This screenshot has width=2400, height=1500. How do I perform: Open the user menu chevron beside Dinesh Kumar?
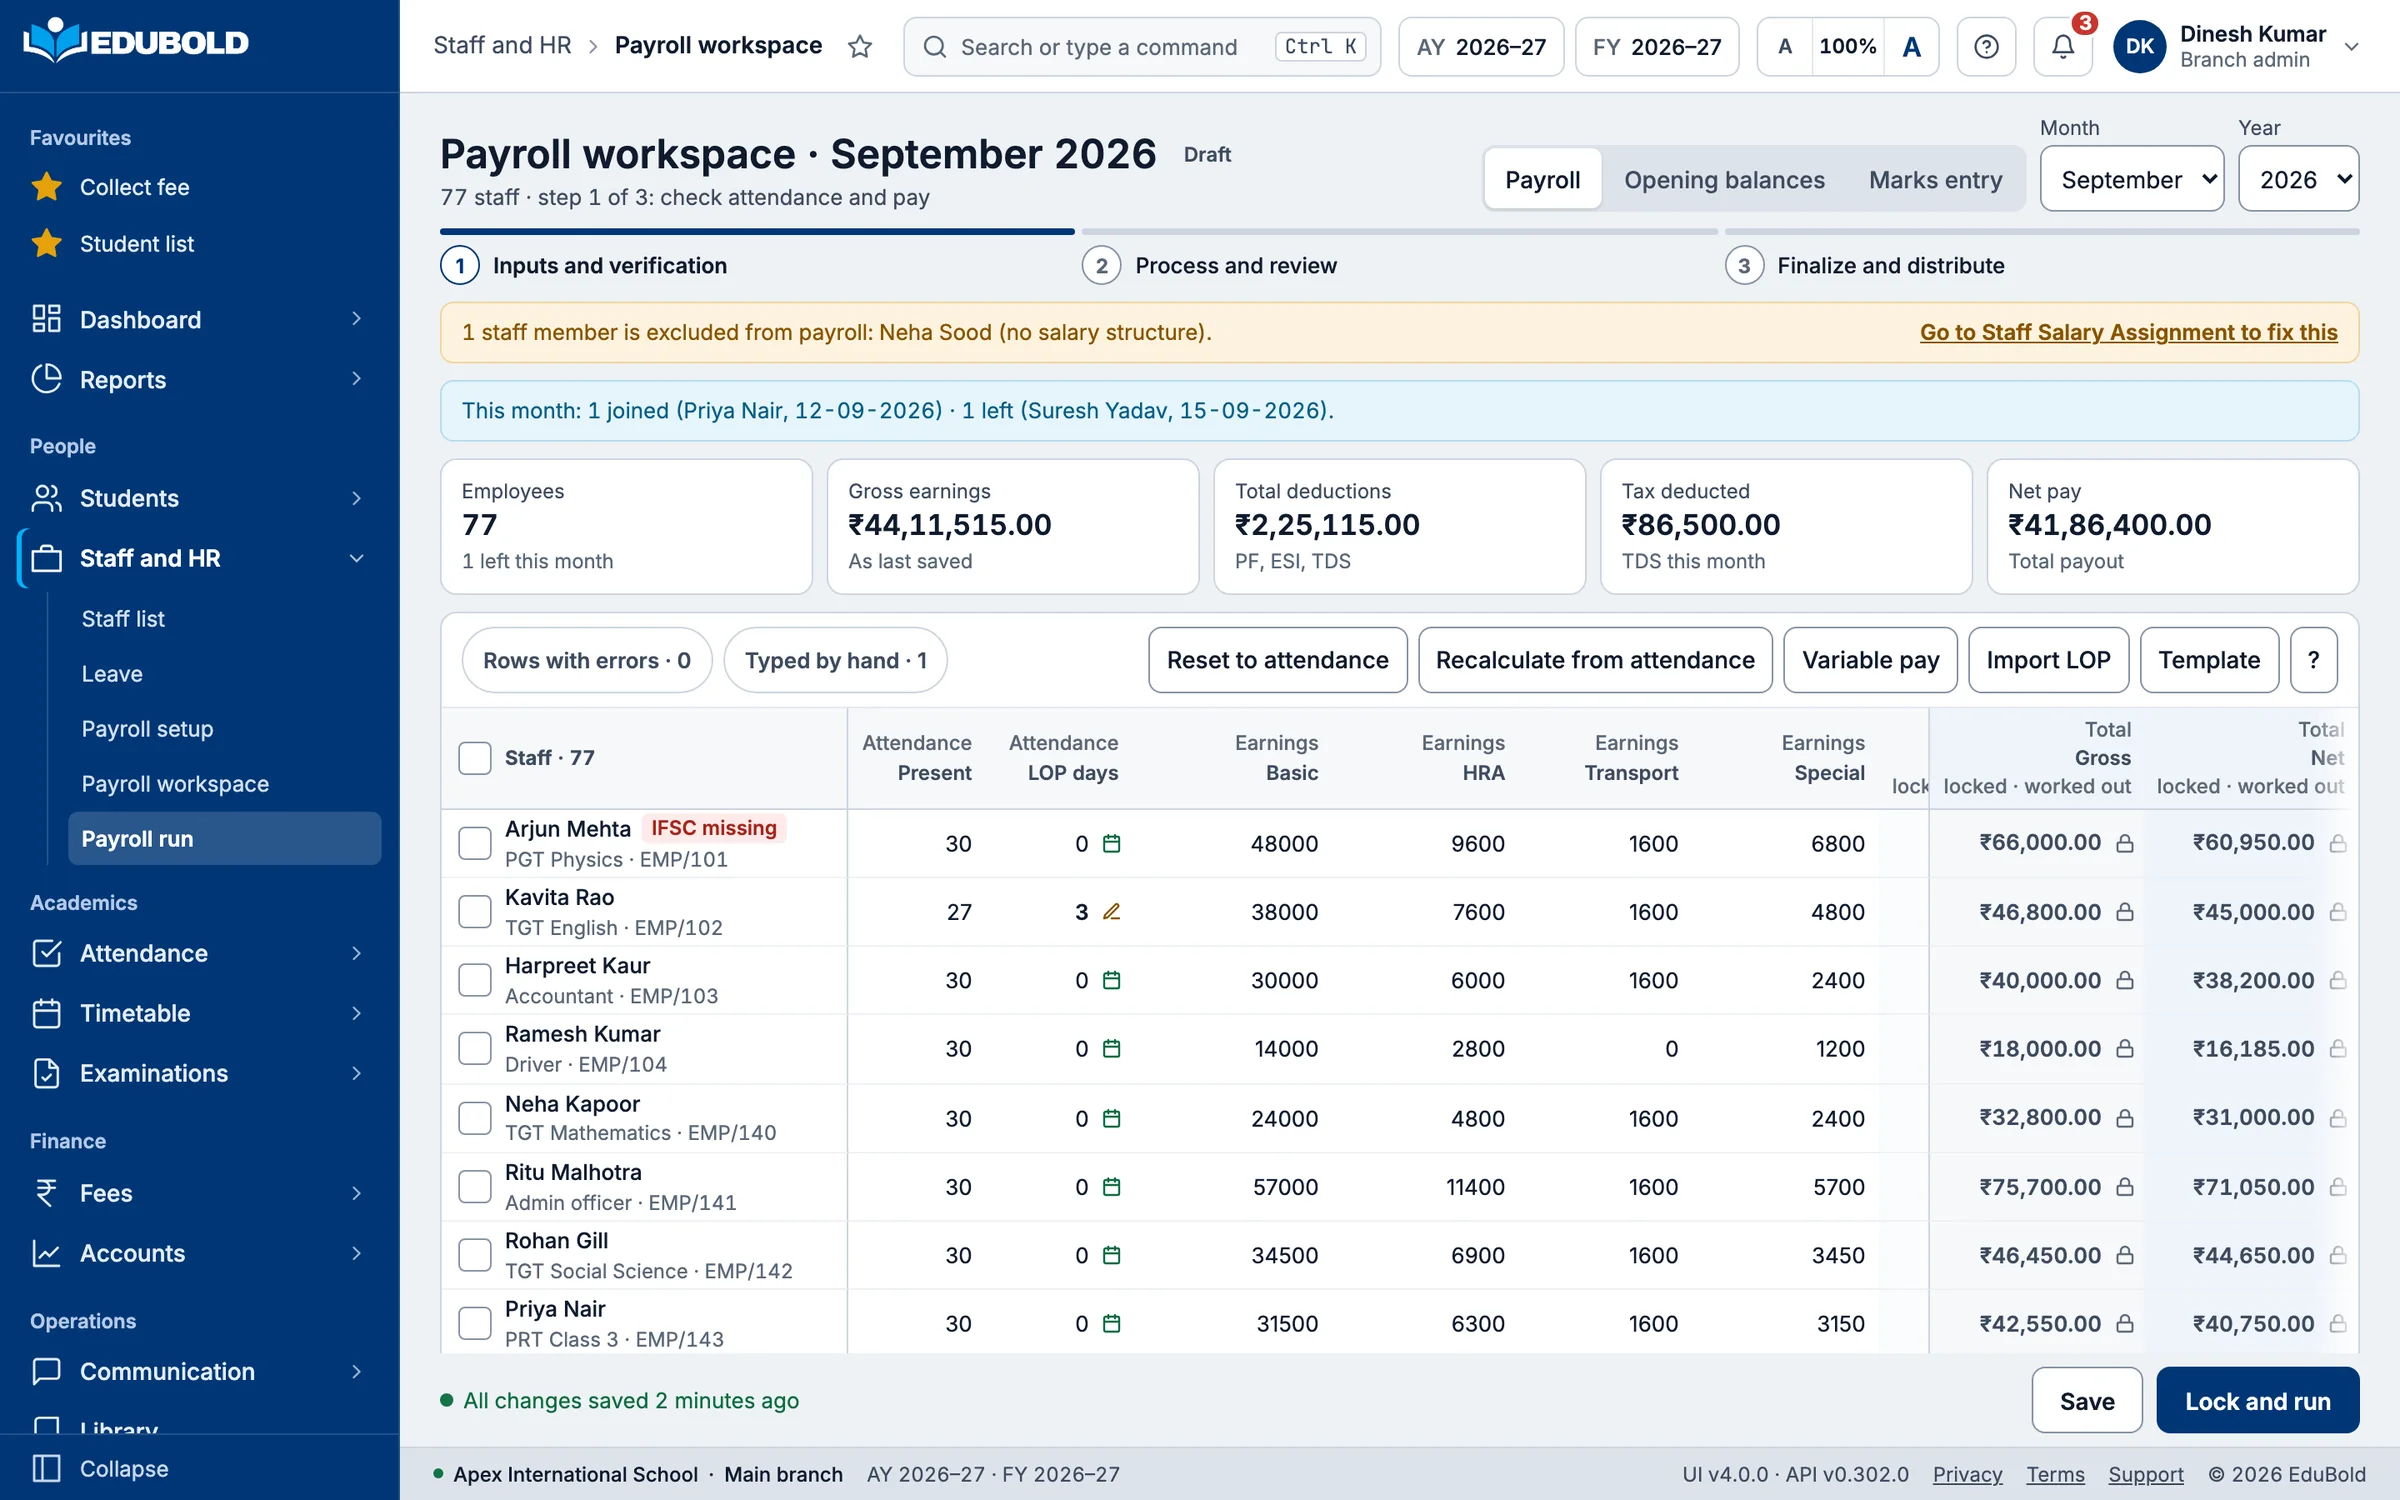coord(2352,47)
